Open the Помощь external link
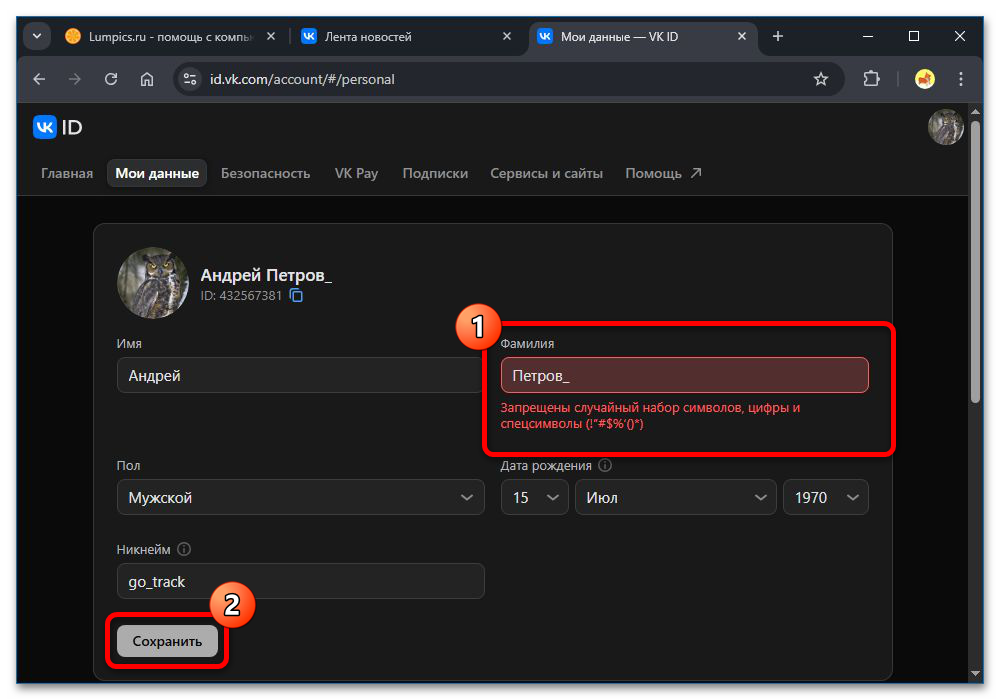 click(x=663, y=173)
